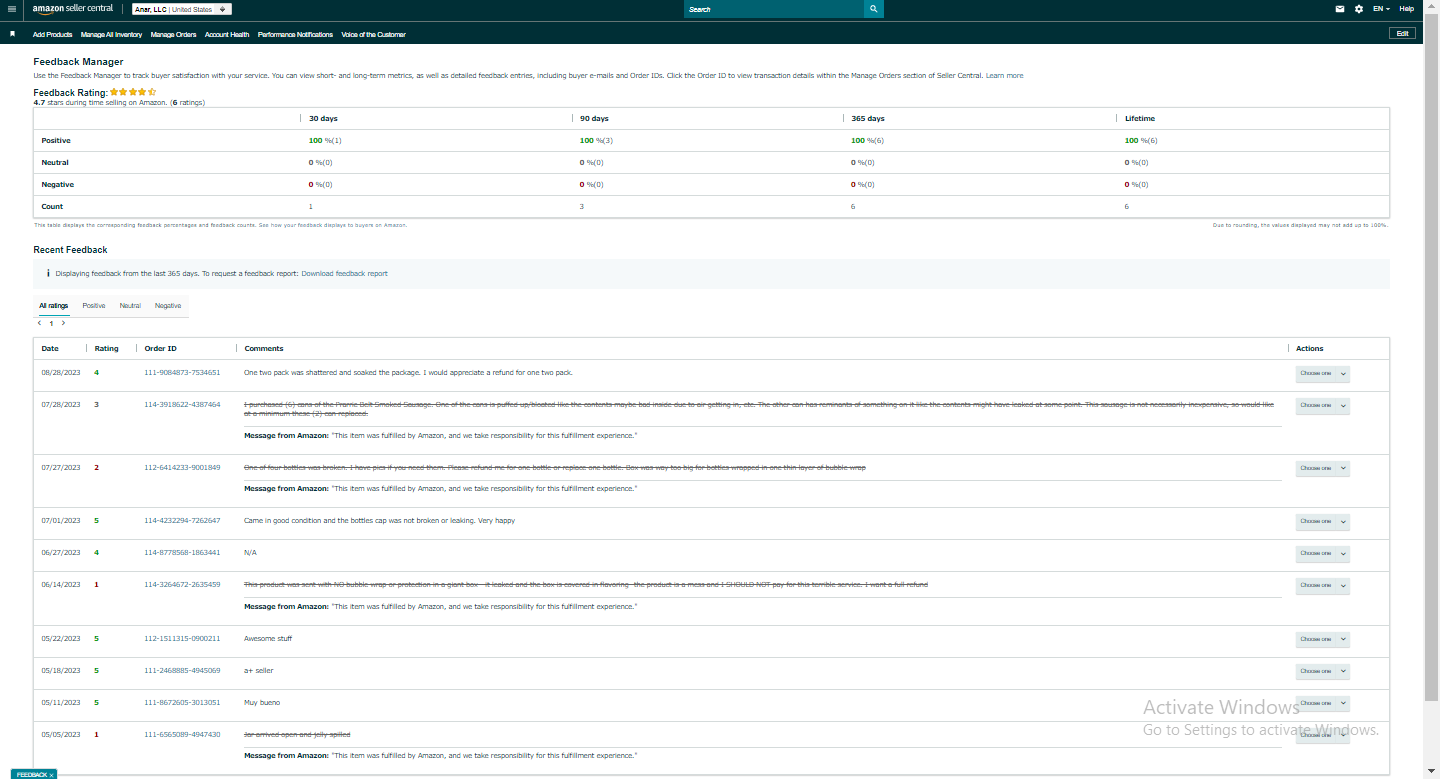Open Choose one dropdown for 06/14/2023 feedback
The height and width of the screenshot is (779, 1440).
pos(1323,586)
